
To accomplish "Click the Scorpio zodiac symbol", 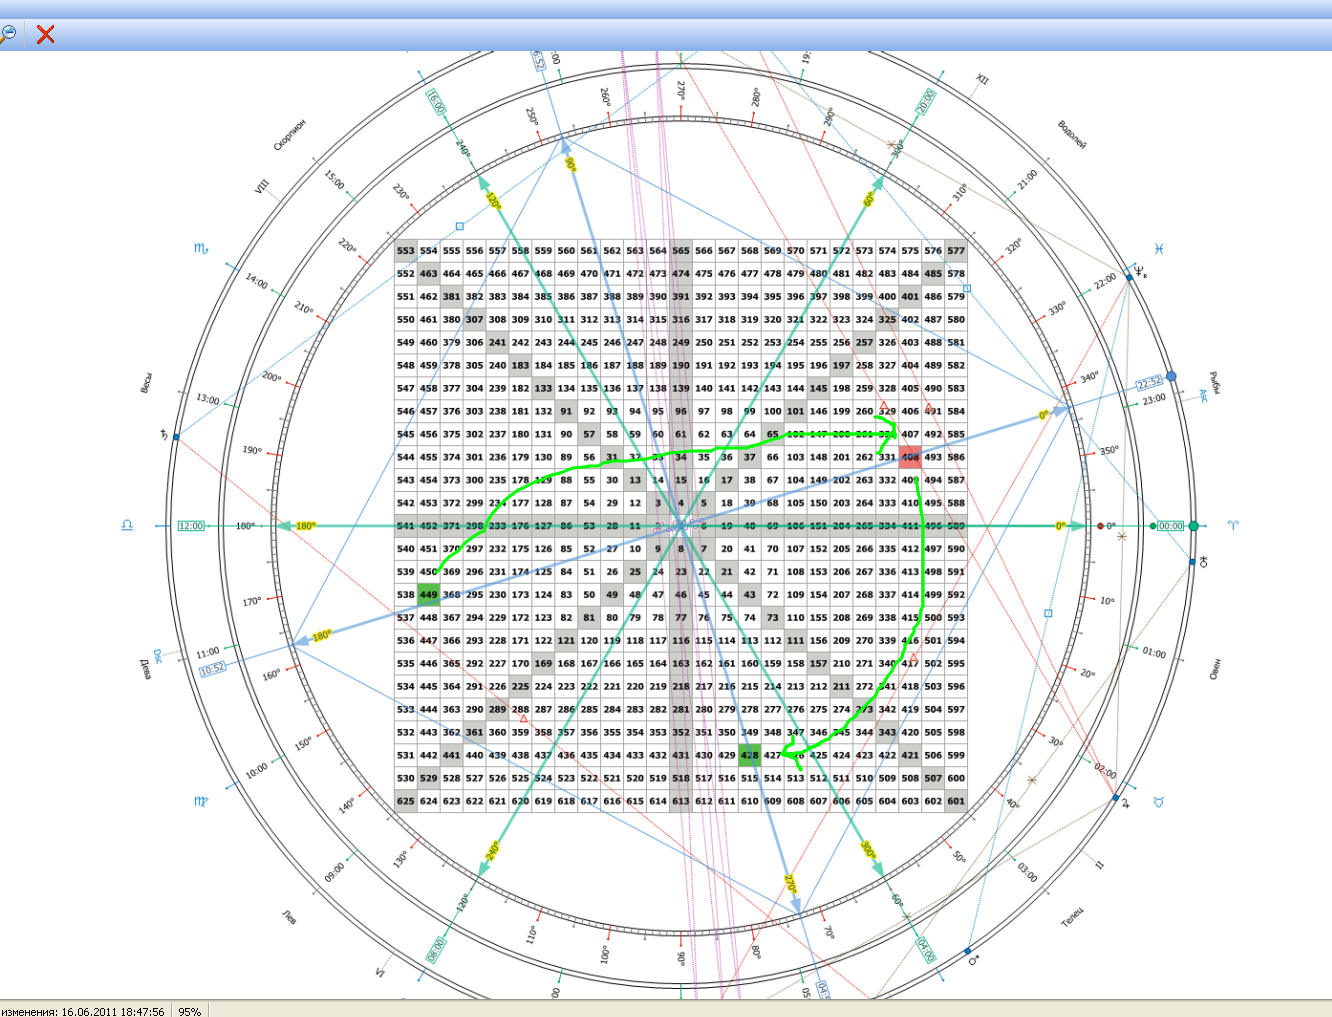I will tap(200, 248).
